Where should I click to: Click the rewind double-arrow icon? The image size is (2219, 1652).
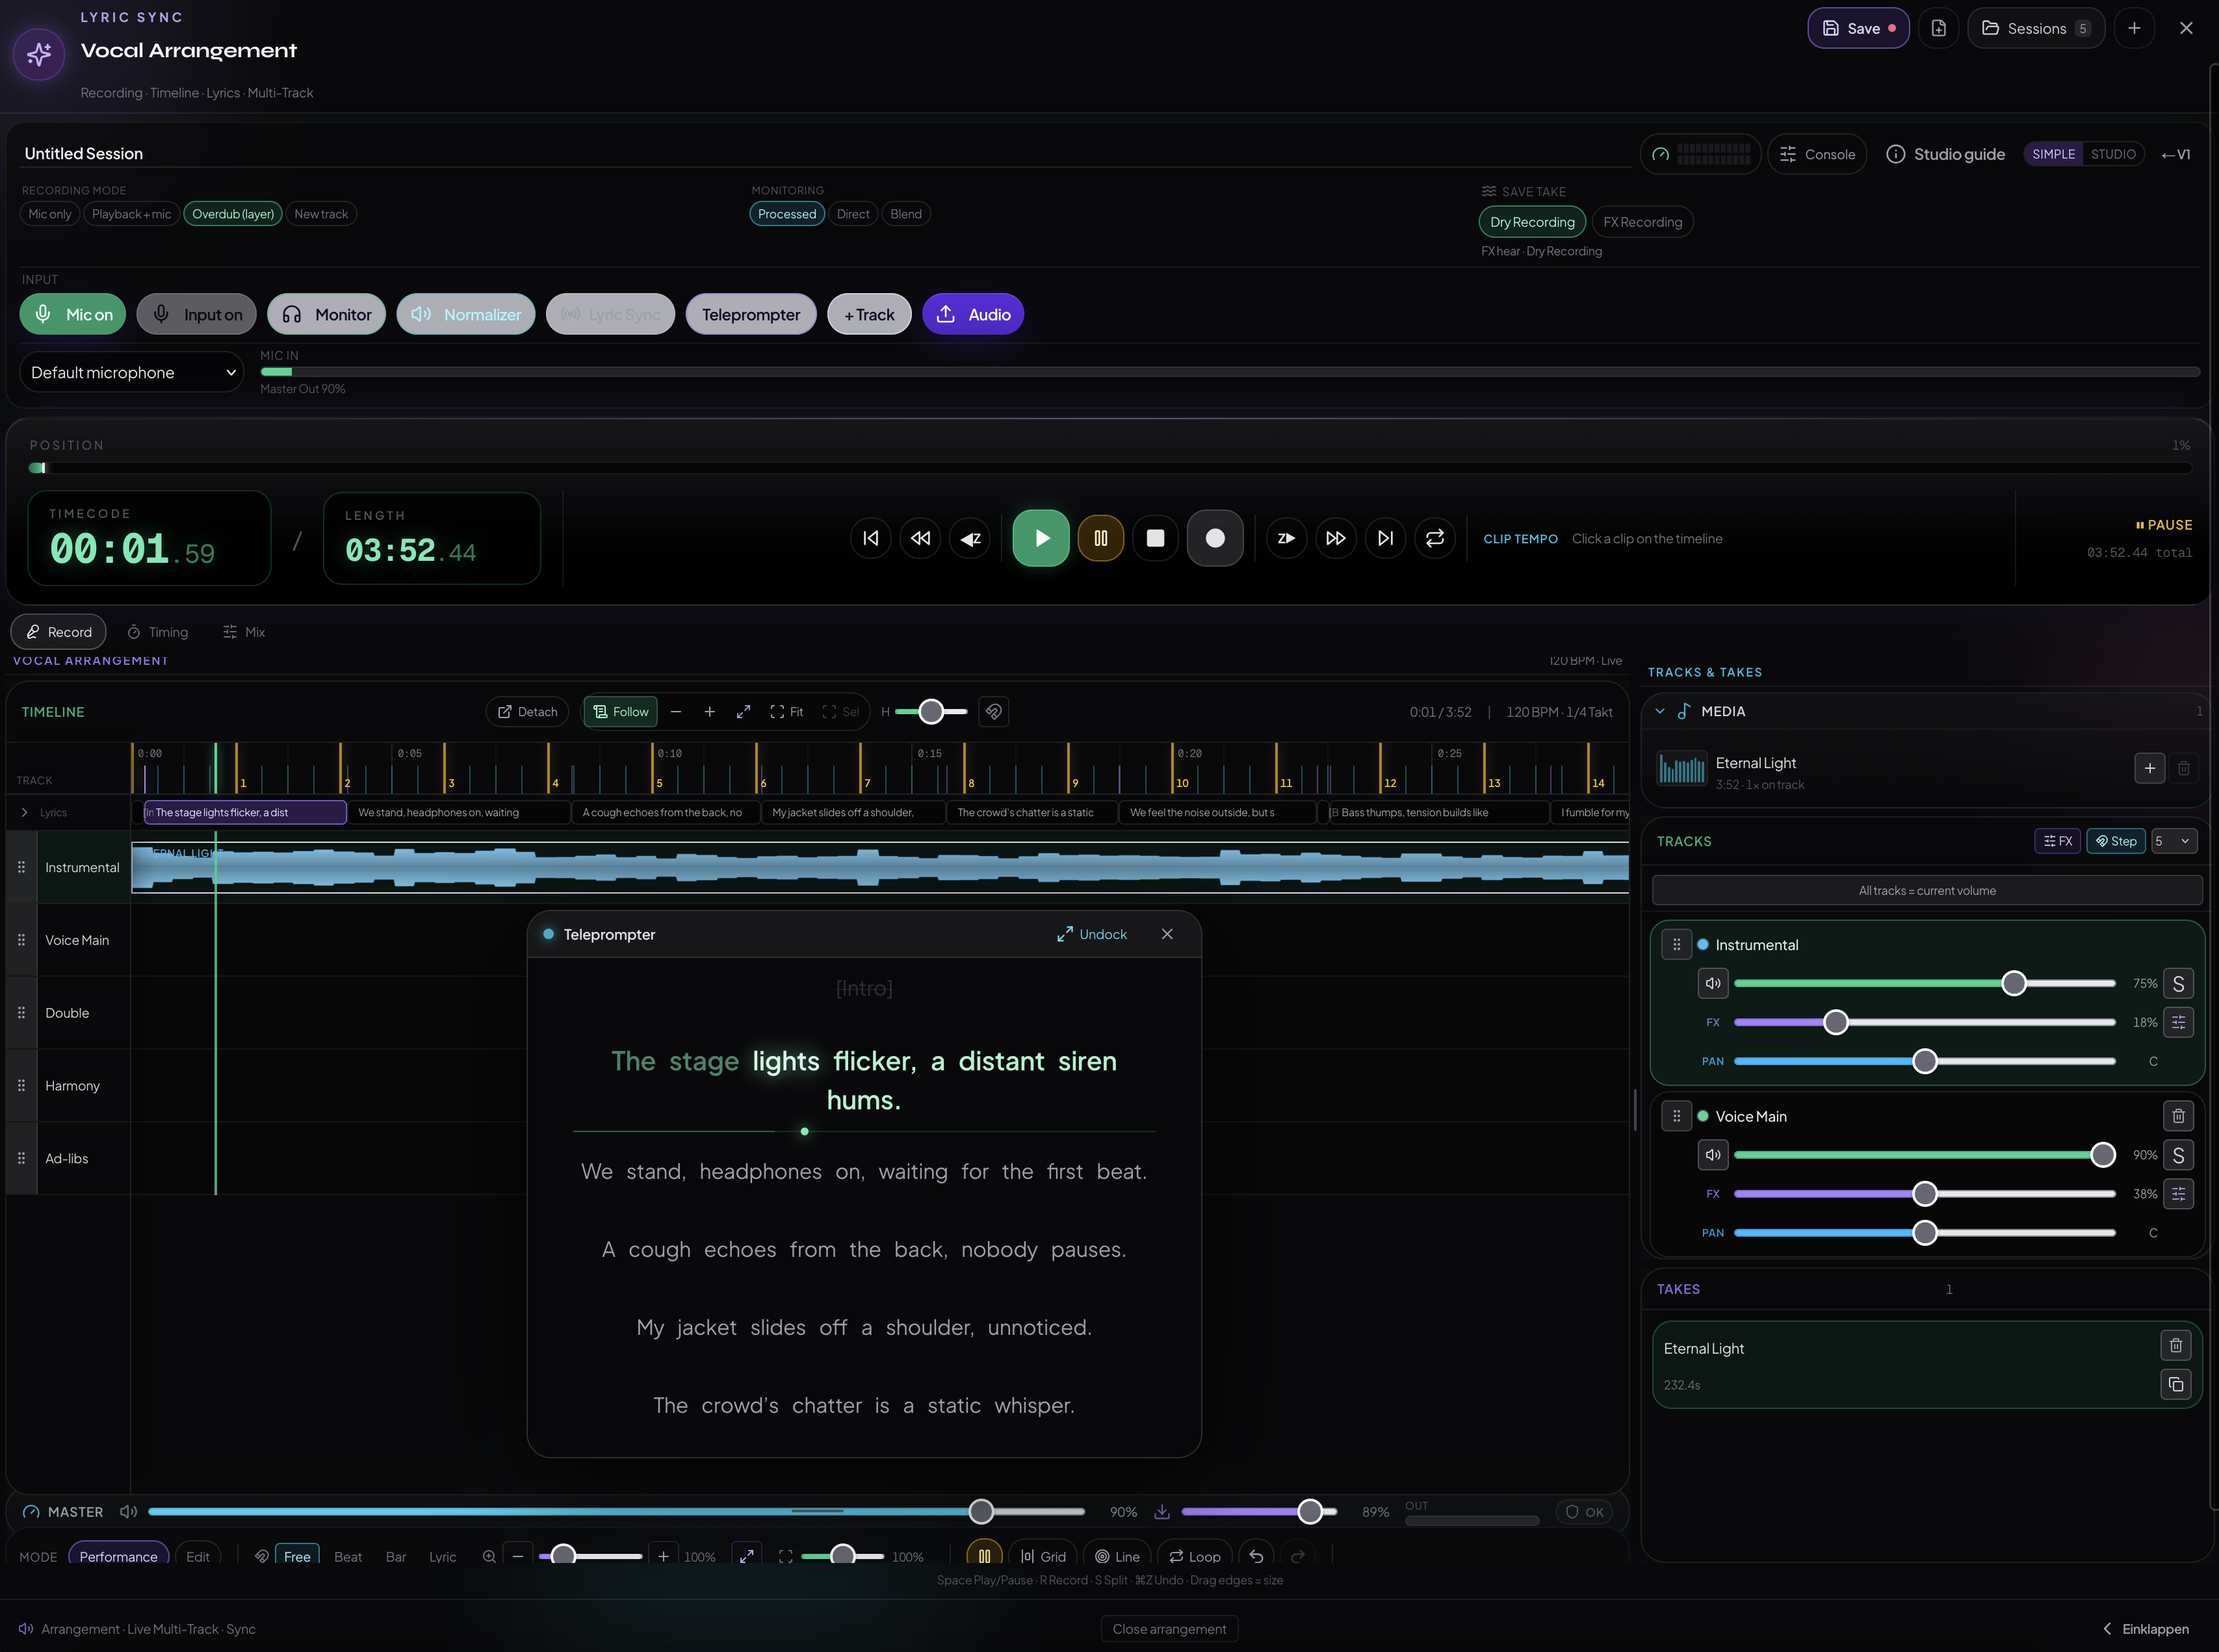click(x=920, y=538)
